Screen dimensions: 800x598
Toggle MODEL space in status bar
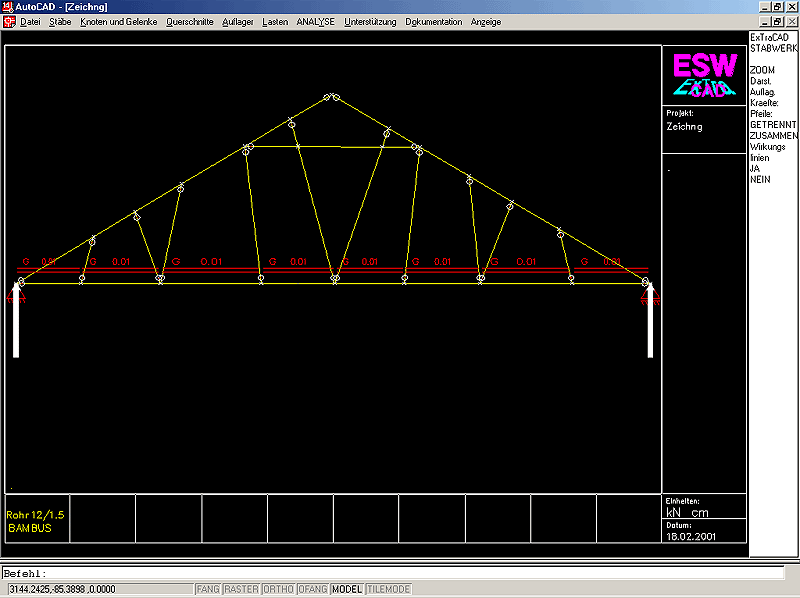pyautogui.click(x=347, y=589)
